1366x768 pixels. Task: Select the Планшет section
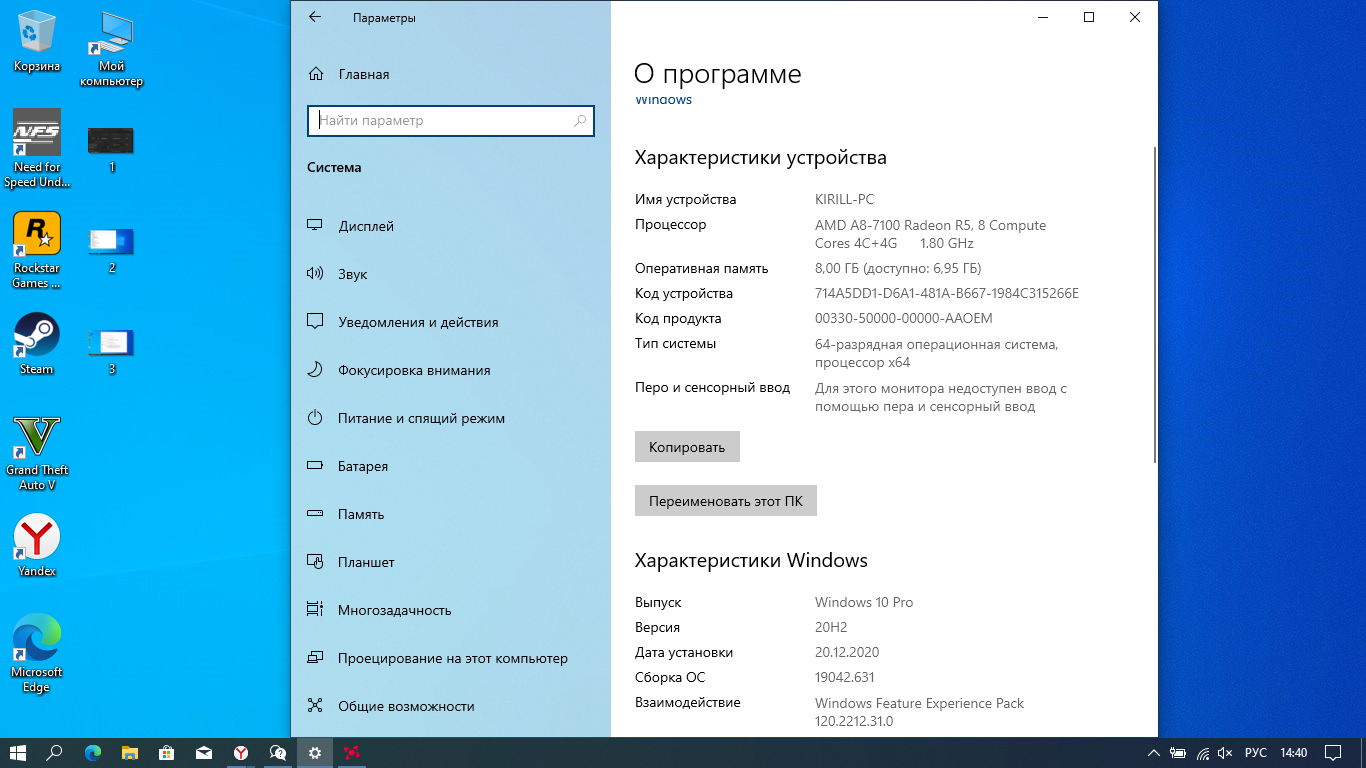pyautogui.click(x=450, y=562)
